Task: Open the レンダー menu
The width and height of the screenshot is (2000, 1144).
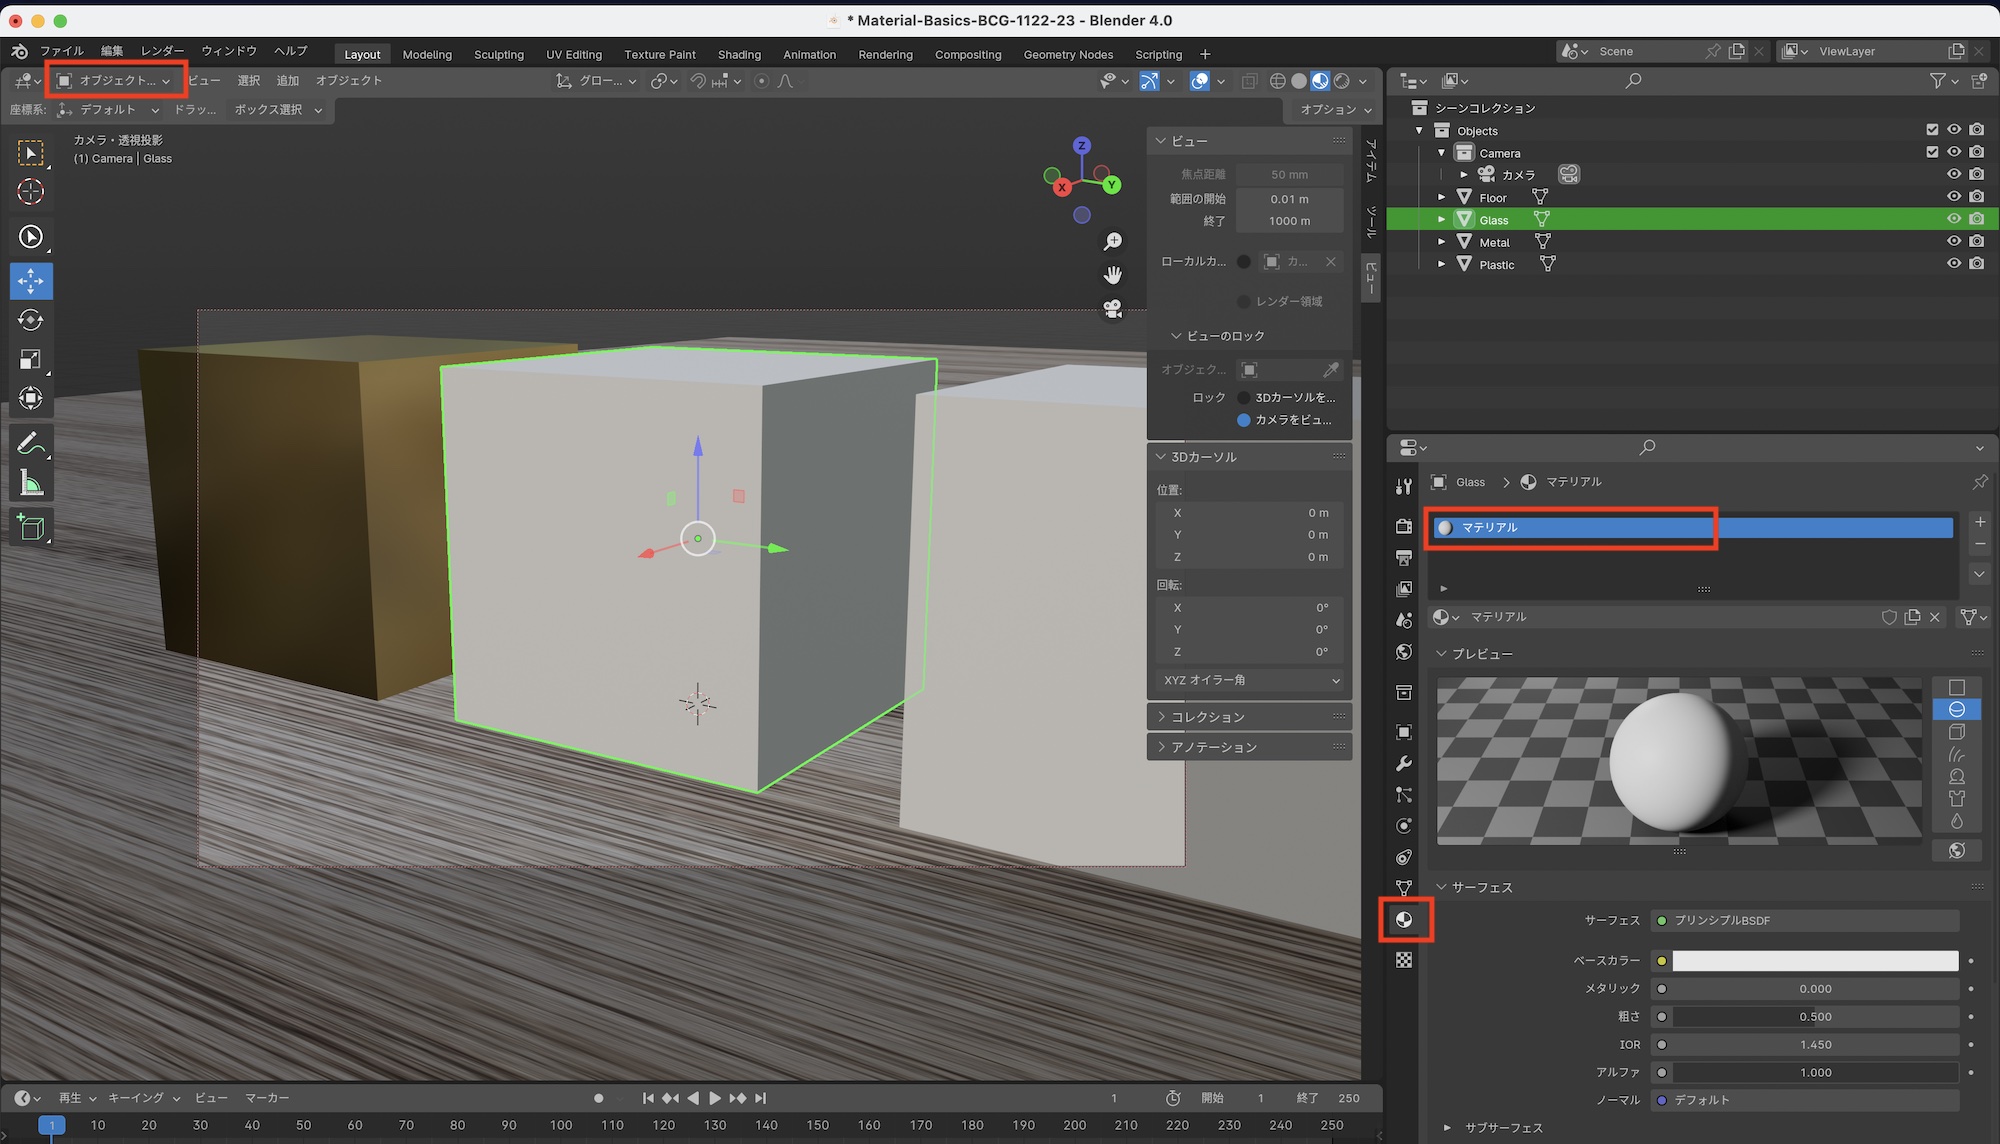Action: pos(161,50)
